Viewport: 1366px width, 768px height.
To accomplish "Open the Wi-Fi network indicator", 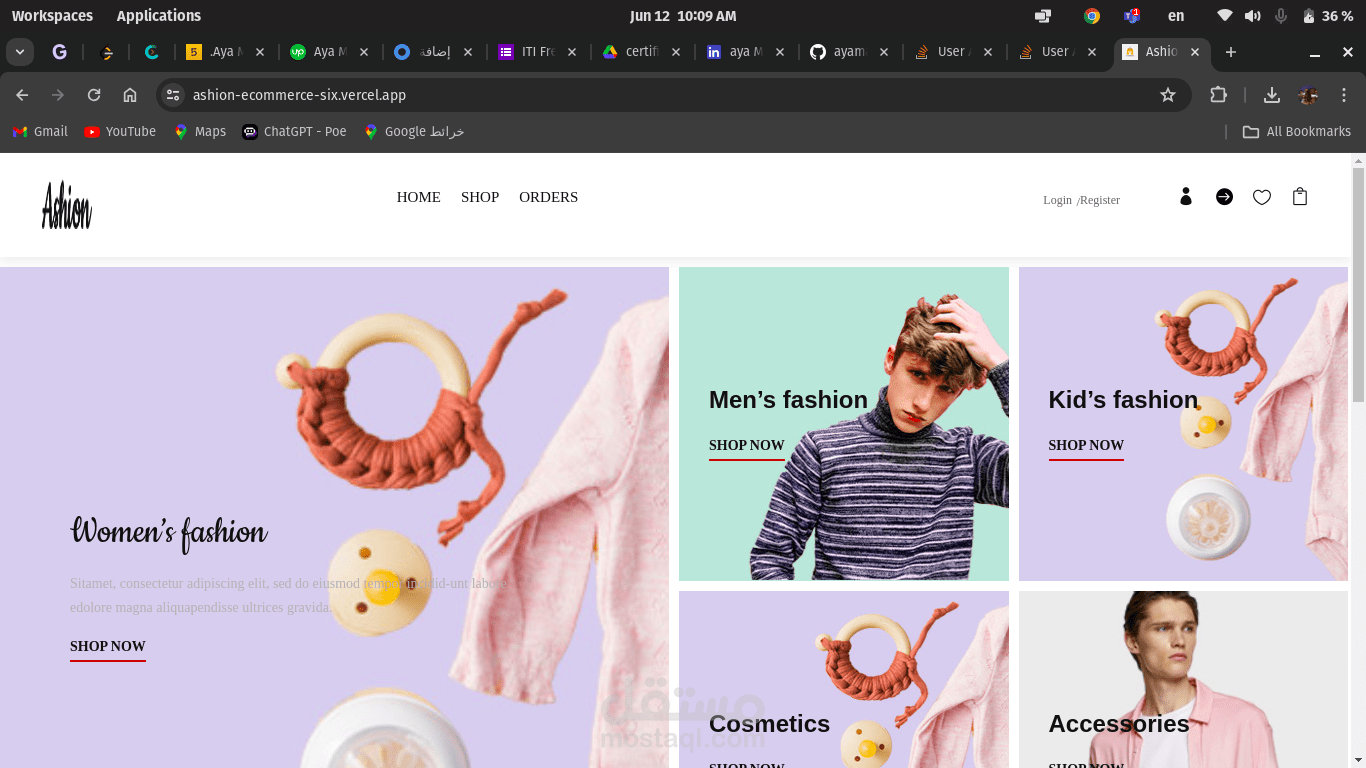I will 1225,16.
